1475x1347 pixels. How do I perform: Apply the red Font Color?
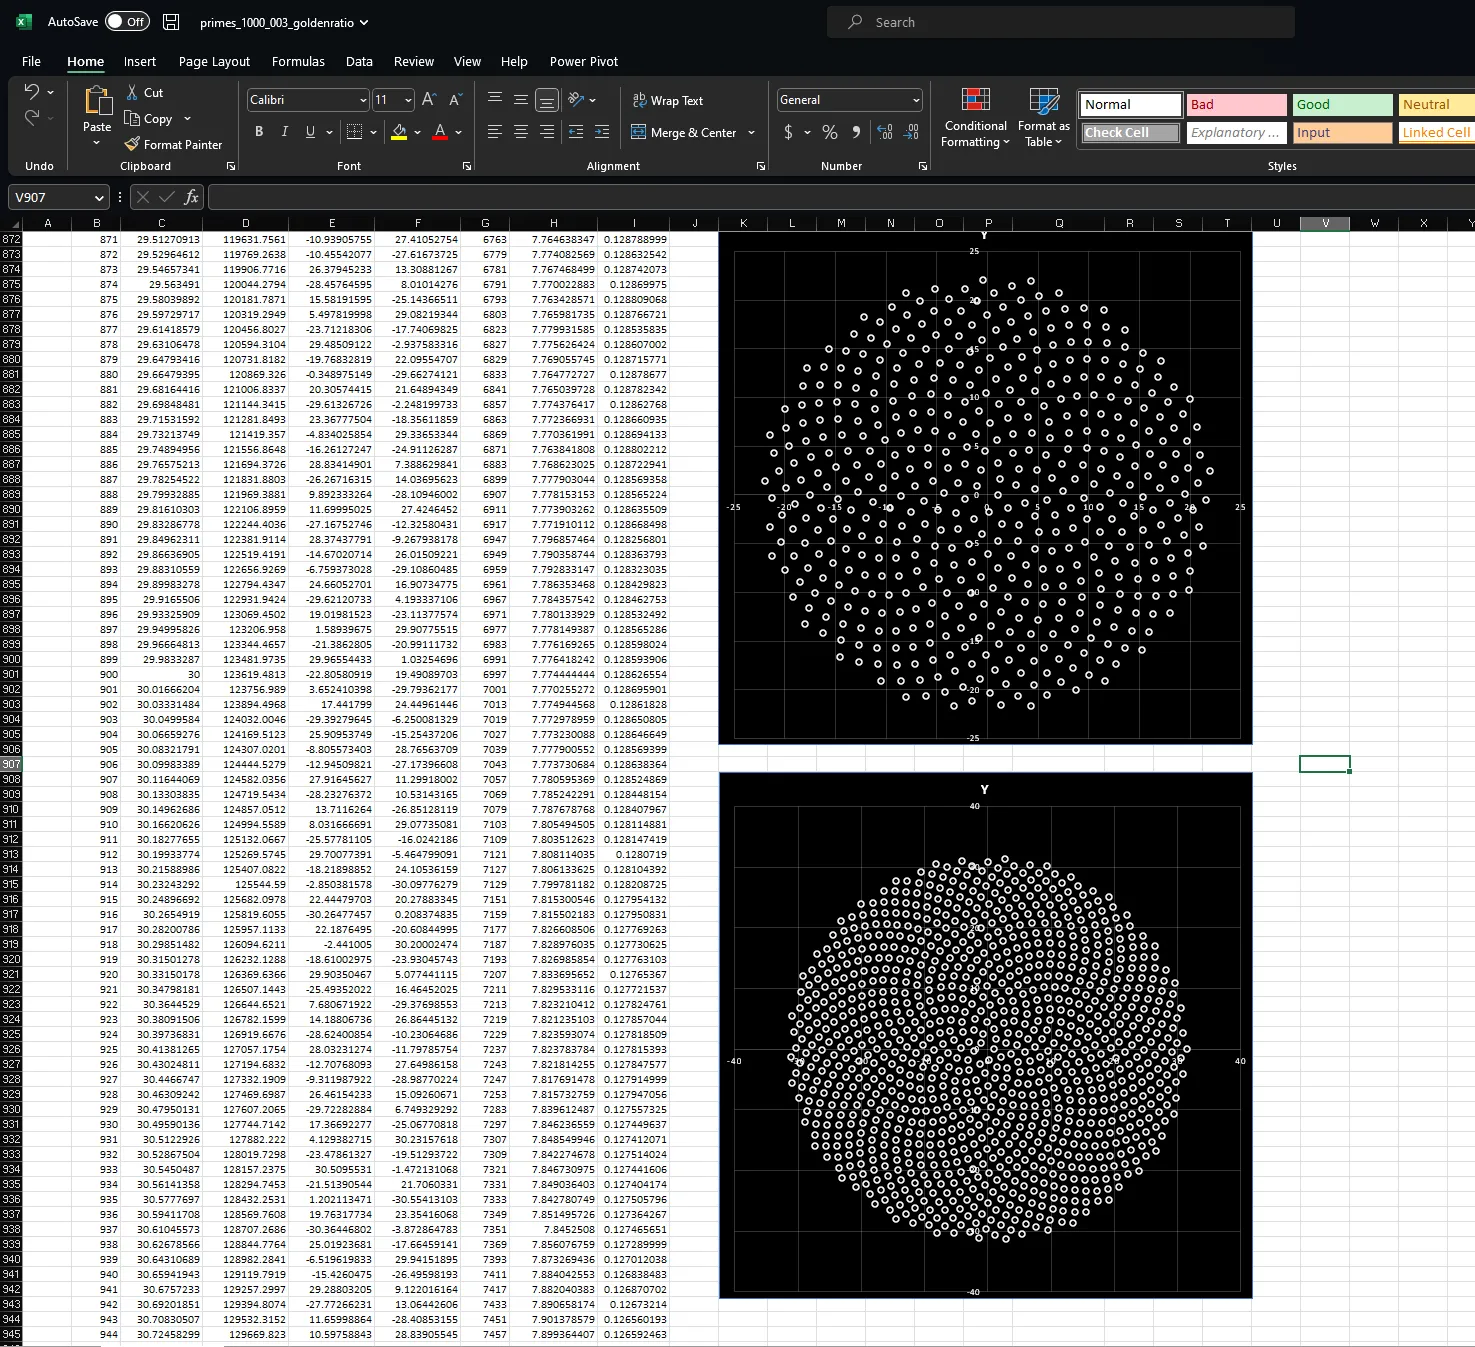pyautogui.click(x=440, y=132)
